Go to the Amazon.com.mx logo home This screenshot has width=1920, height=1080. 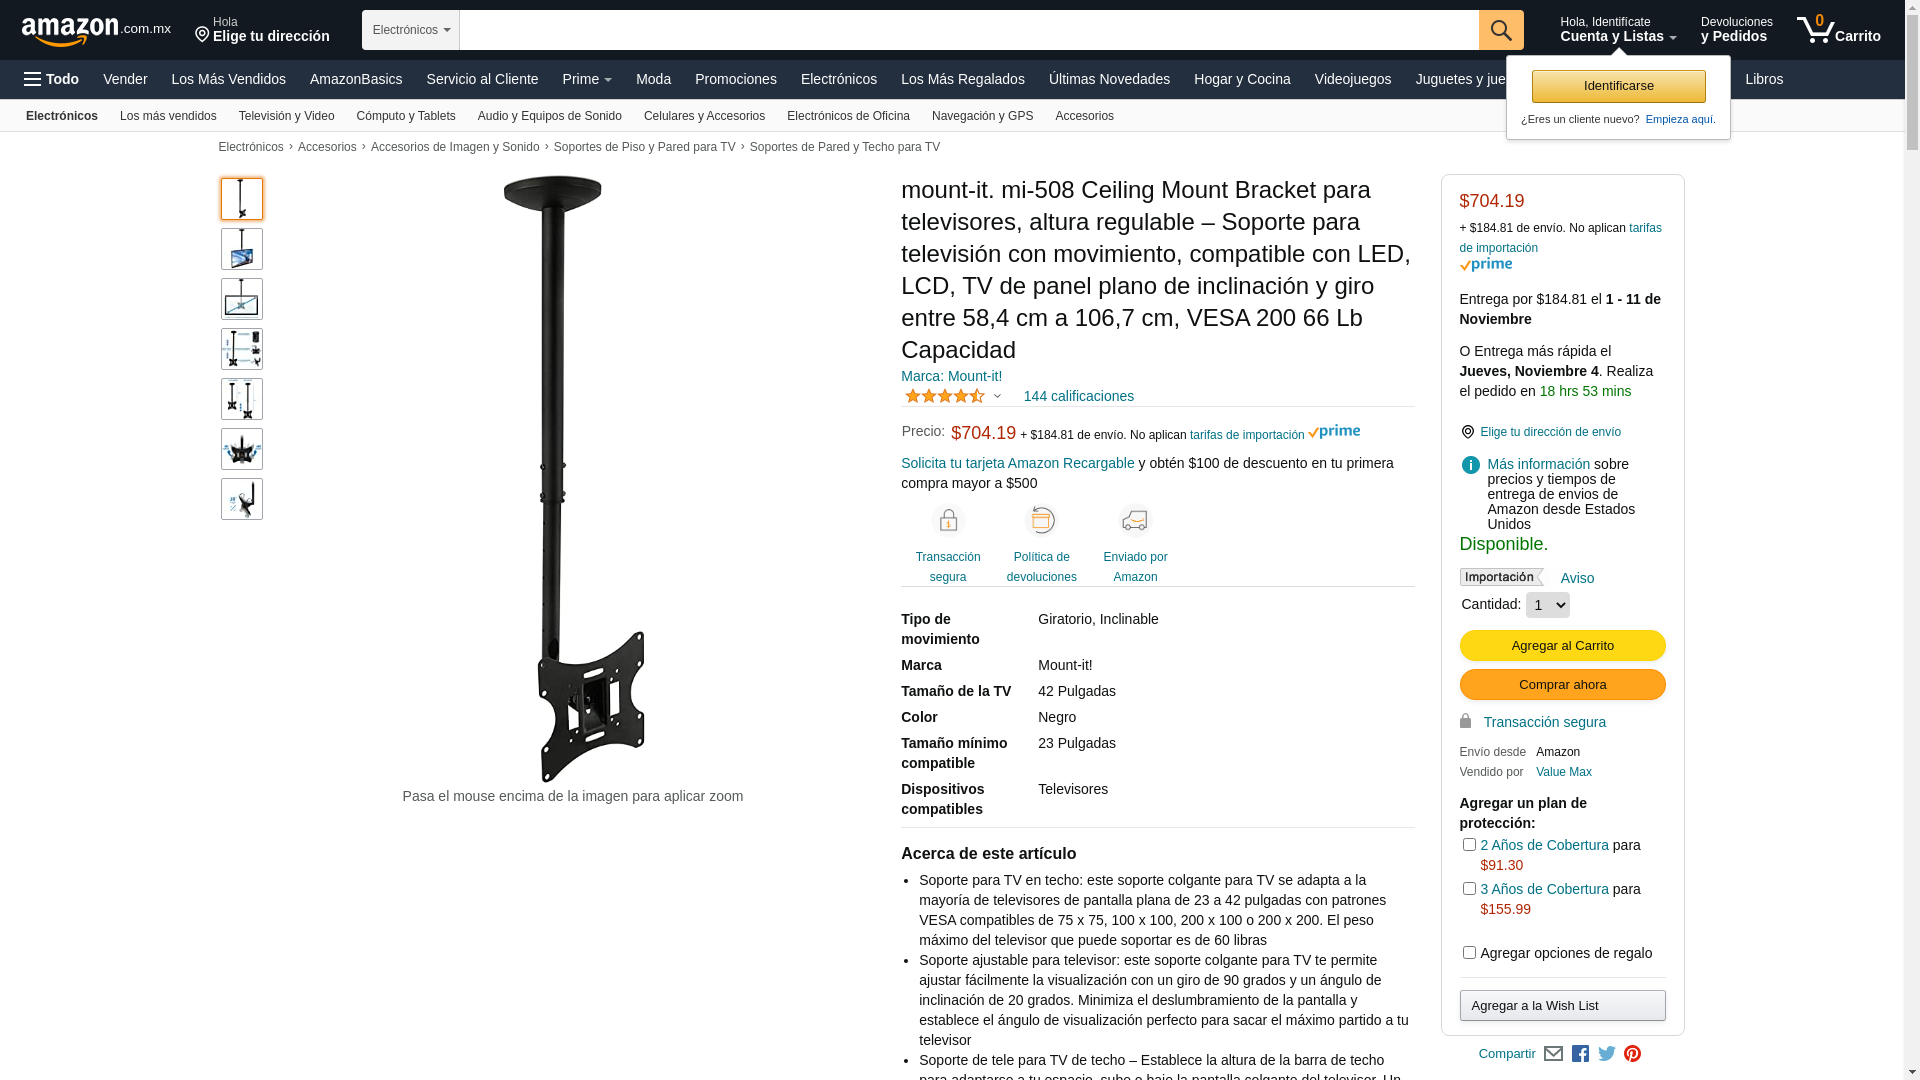coord(96,31)
